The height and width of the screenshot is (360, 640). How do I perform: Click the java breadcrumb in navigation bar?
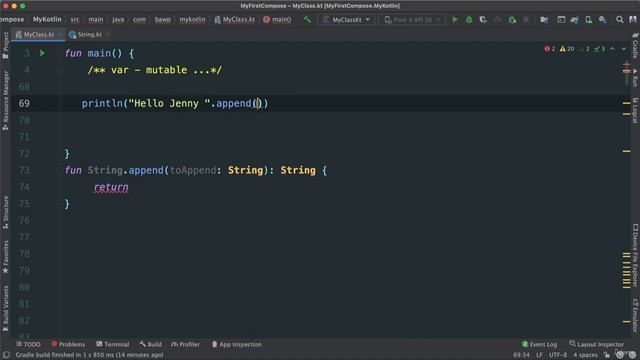point(118,19)
